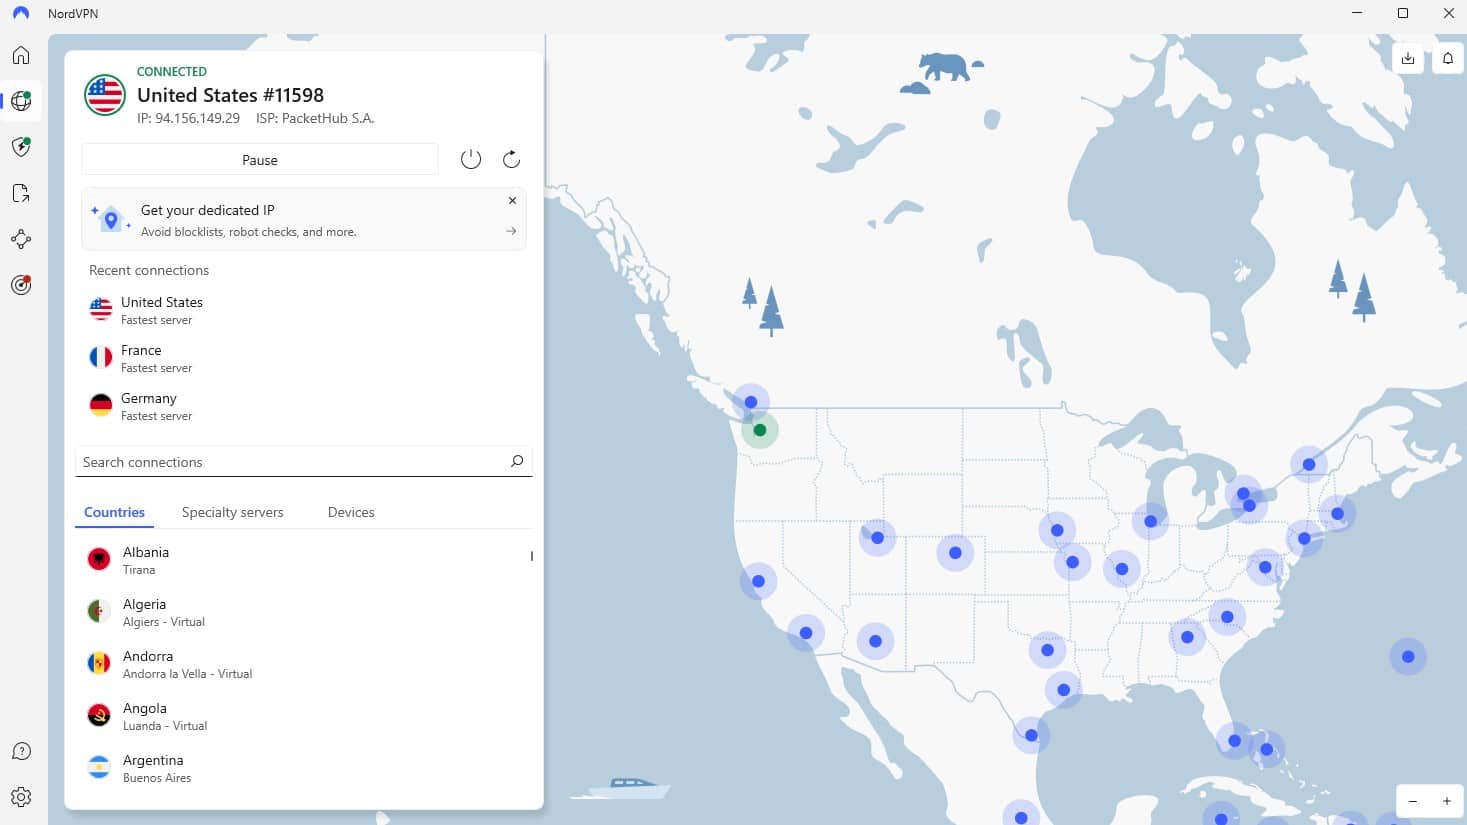1467x825 pixels.
Task: Zoom in the map with plus
Action: click(x=1446, y=801)
